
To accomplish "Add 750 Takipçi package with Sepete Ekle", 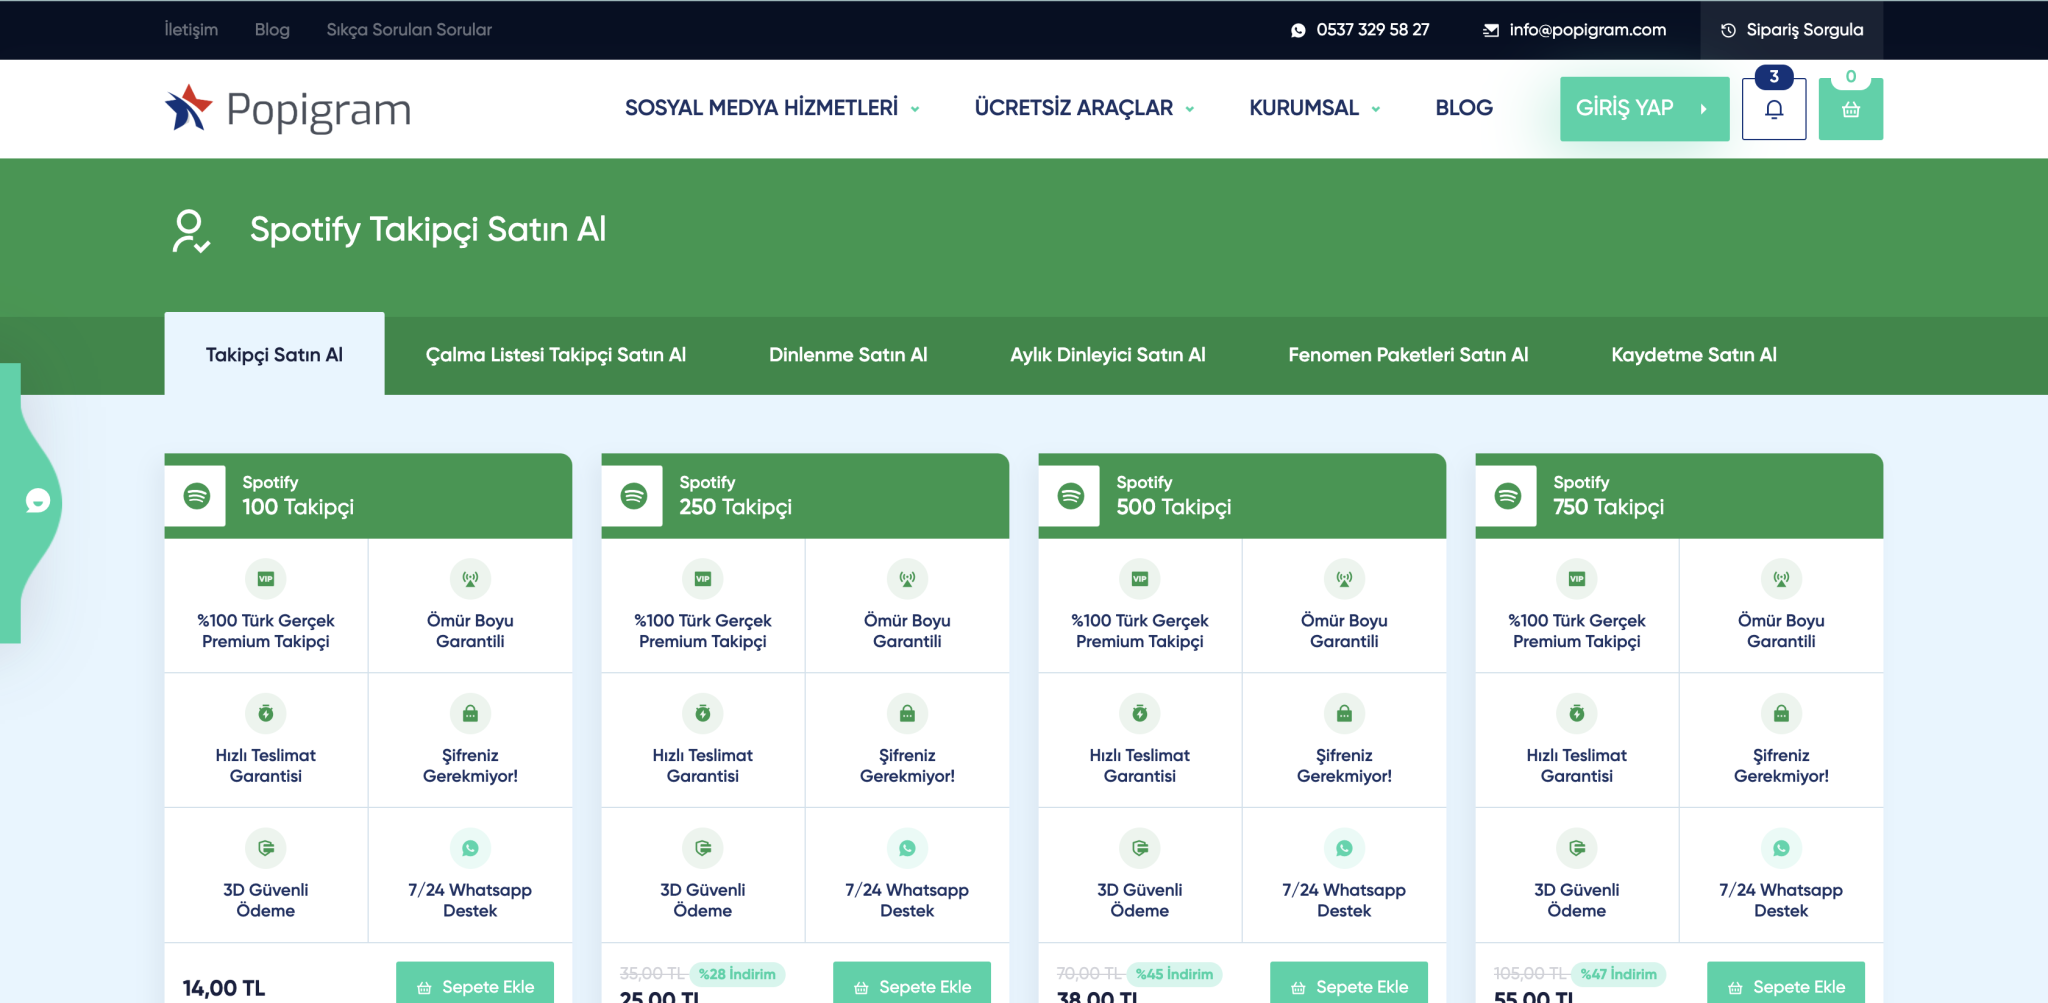I will (x=1786, y=984).
